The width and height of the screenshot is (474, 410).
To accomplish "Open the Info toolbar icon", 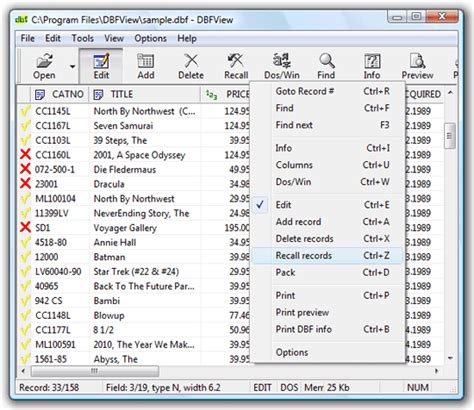I will (372, 66).
